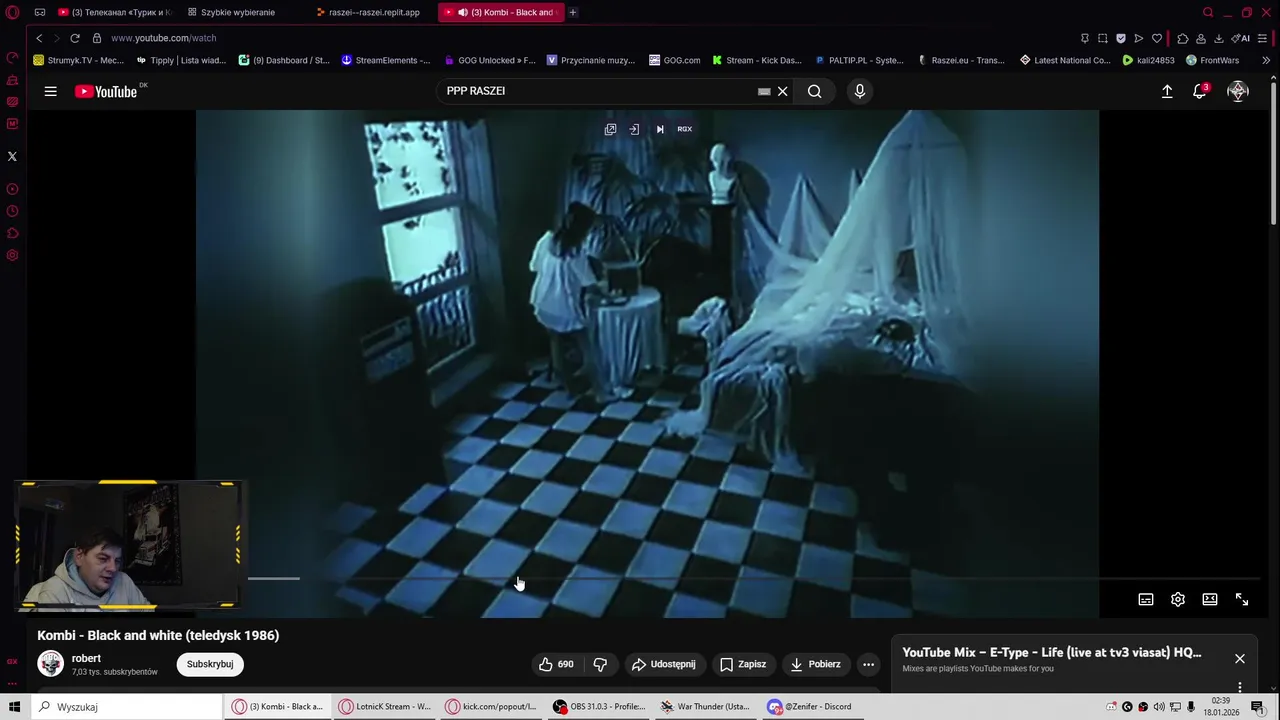Open the Discord @Zenifer taskbar window

click(x=812, y=707)
